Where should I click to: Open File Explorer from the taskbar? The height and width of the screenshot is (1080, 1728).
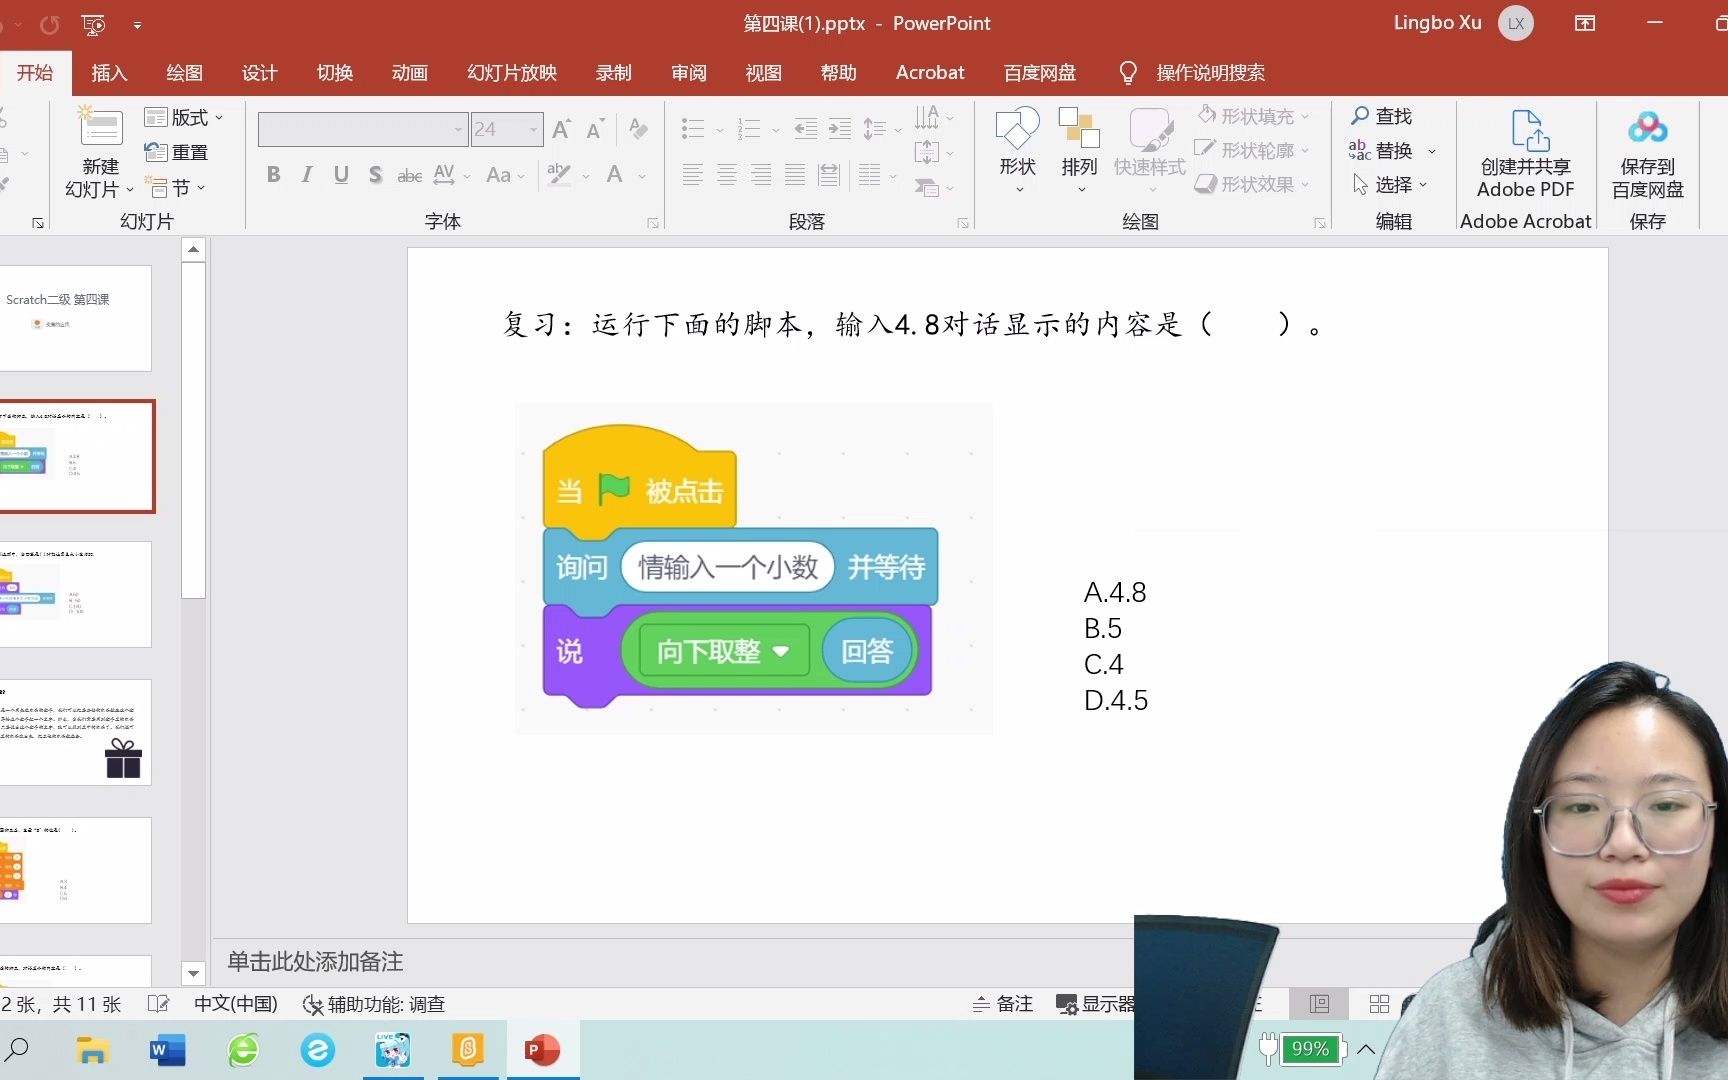[x=92, y=1050]
